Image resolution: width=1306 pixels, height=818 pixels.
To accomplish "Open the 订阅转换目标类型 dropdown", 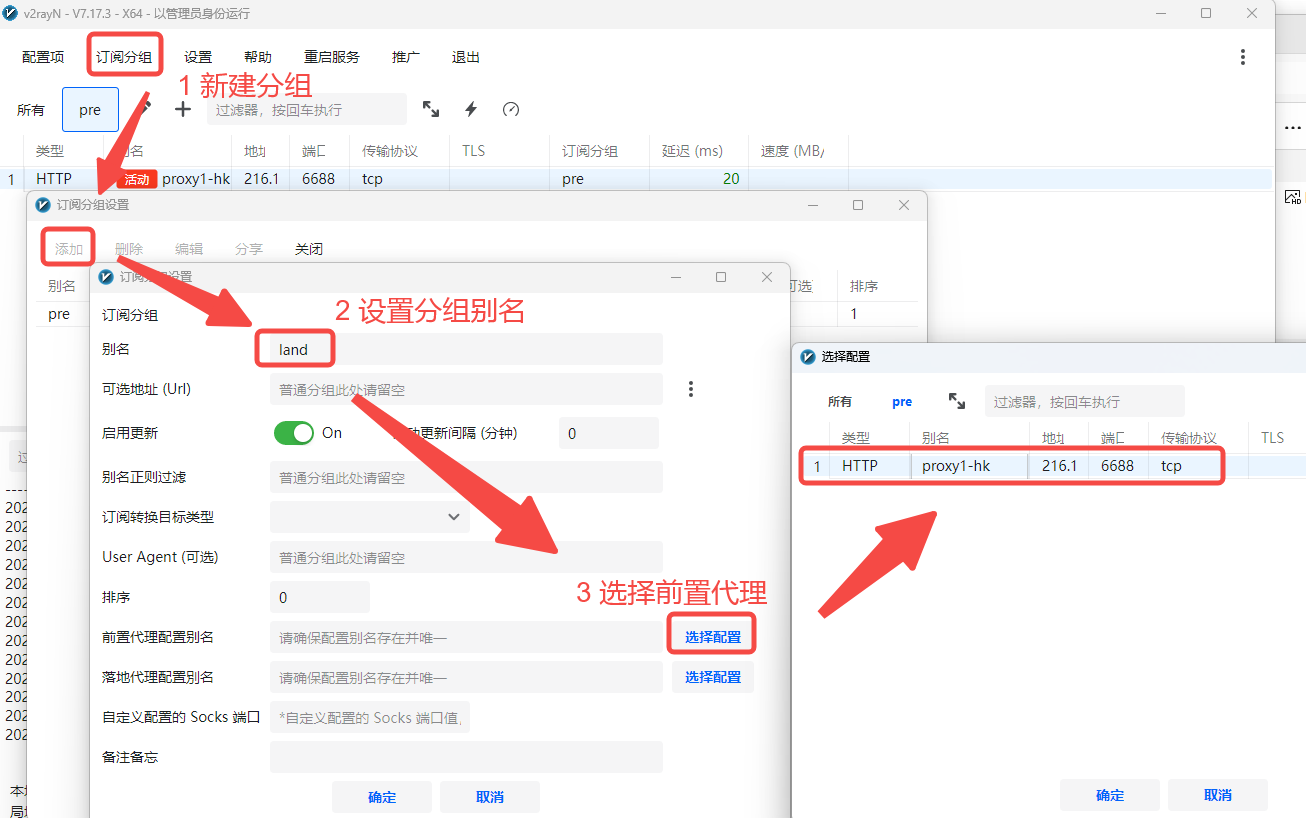I will [x=370, y=517].
